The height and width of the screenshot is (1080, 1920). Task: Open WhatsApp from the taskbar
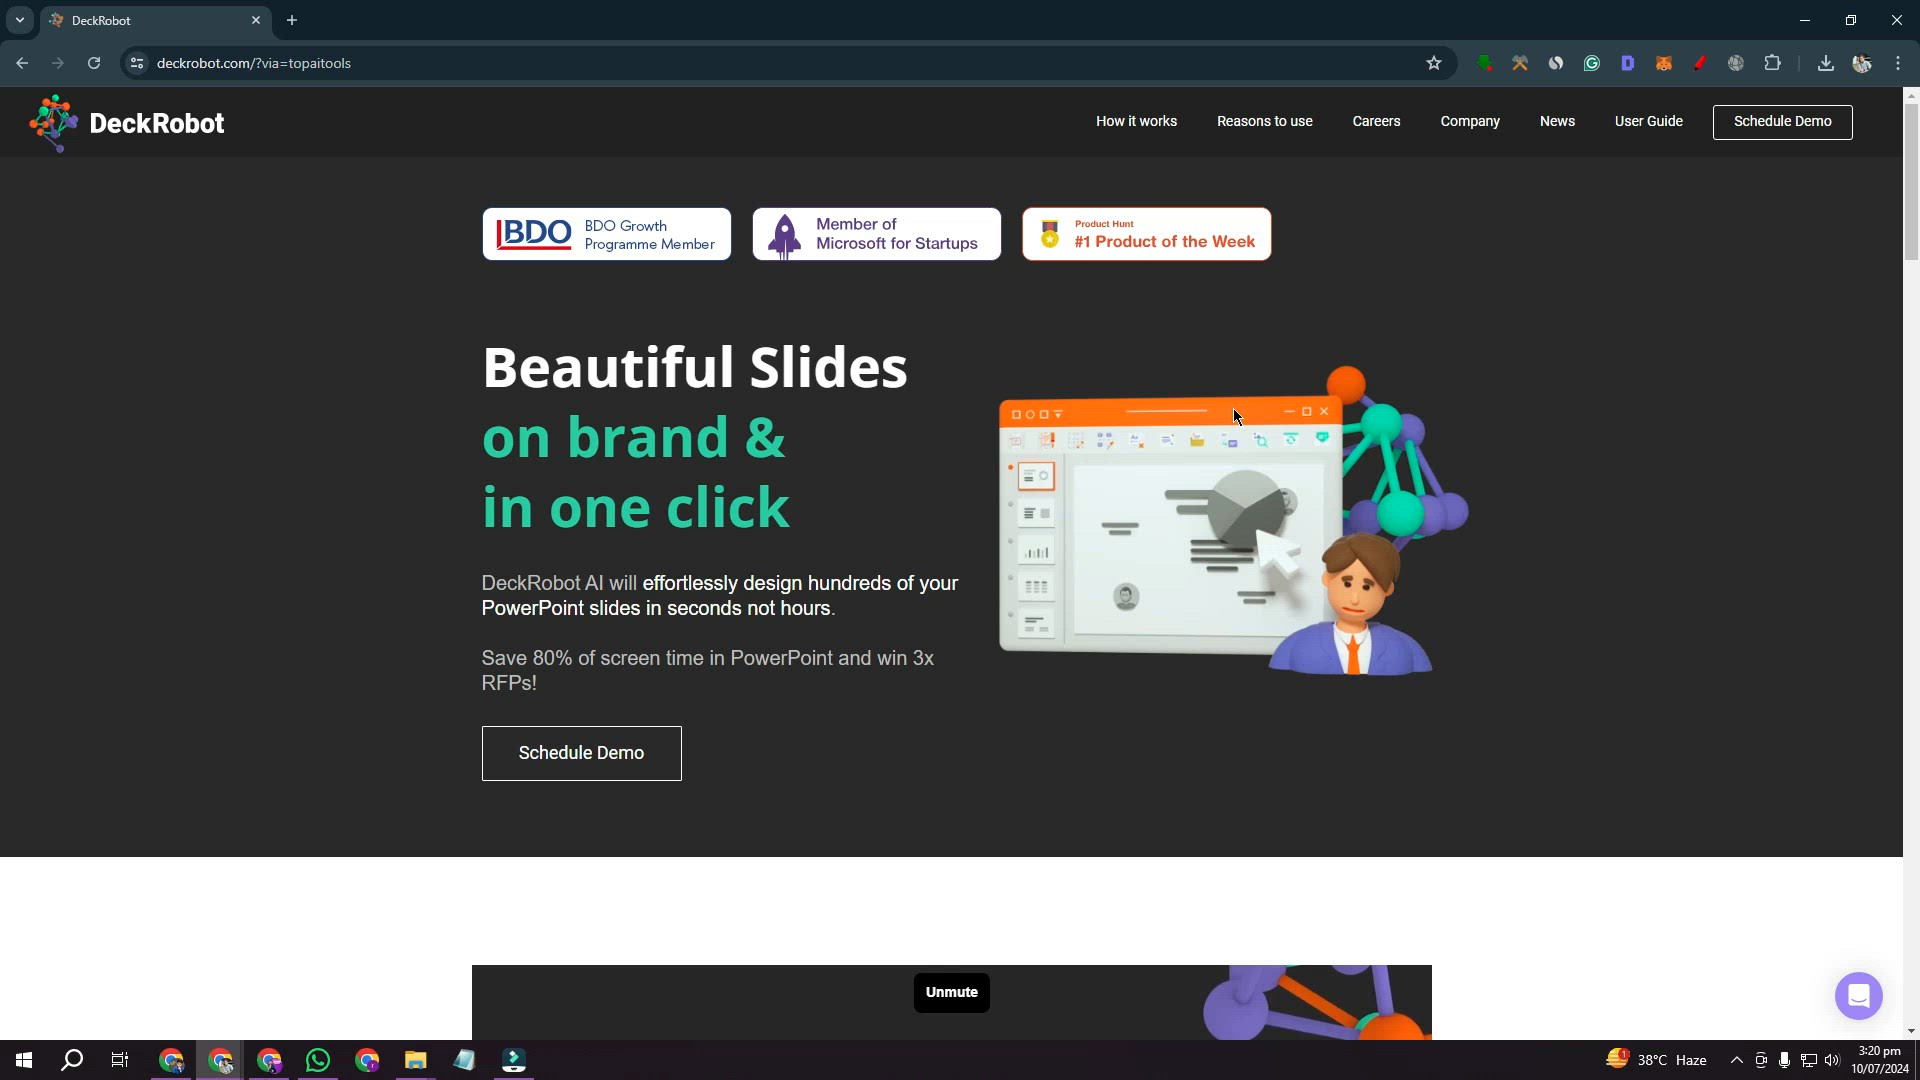(318, 1060)
